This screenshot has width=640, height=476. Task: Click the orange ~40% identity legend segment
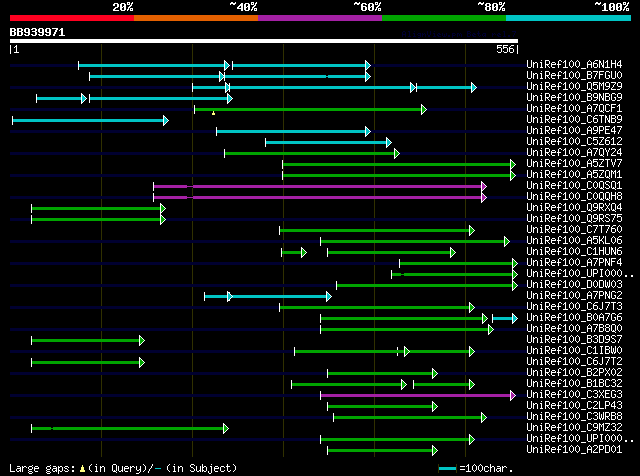coord(196,18)
